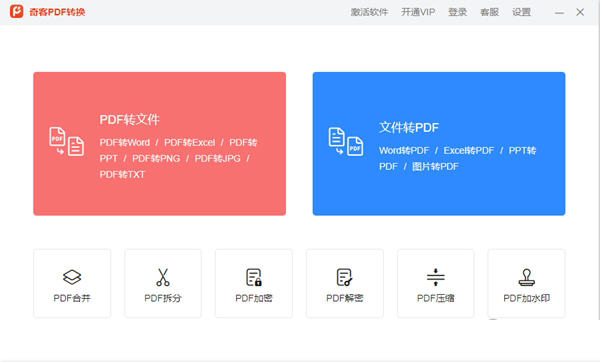This screenshot has width=600, height=362.
Task: Click the 奇客PDF转换 app logo icon
Action: [16, 11]
